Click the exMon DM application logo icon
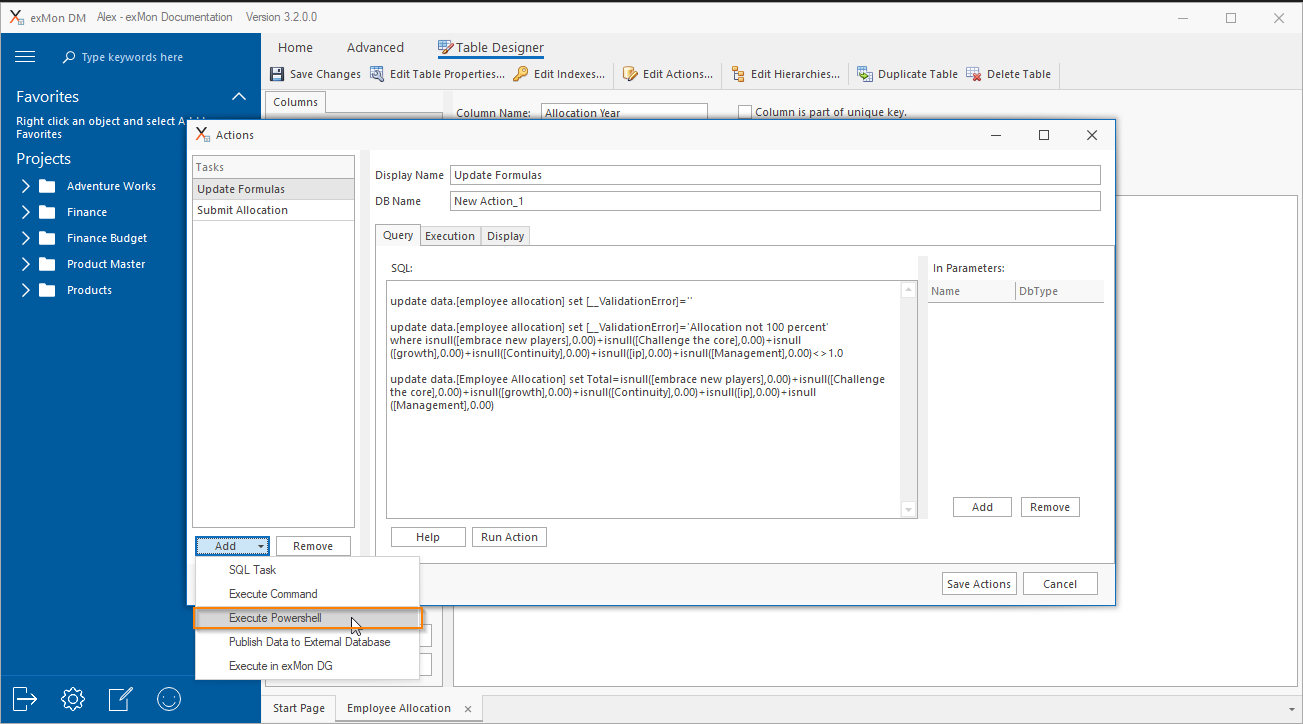Viewport: 1303px width, 724px height. [16, 17]
